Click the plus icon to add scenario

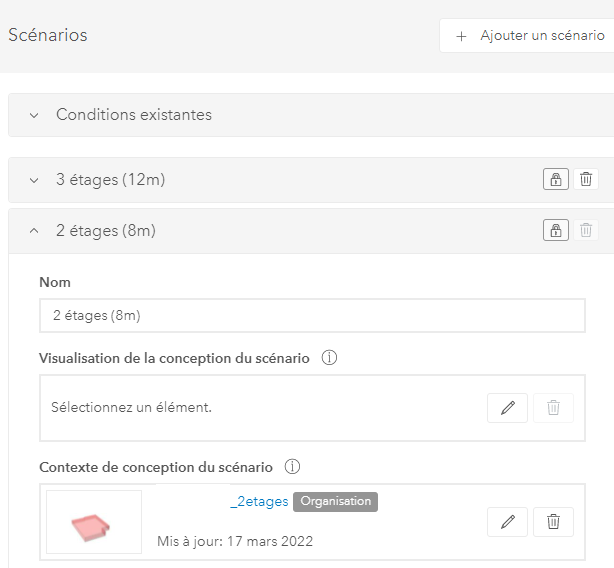[461, 36]
